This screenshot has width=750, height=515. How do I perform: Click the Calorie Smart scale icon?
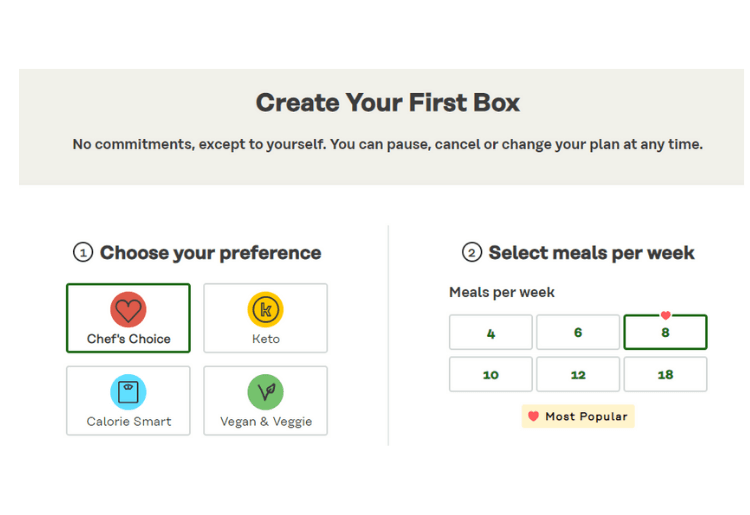[128, 392]
